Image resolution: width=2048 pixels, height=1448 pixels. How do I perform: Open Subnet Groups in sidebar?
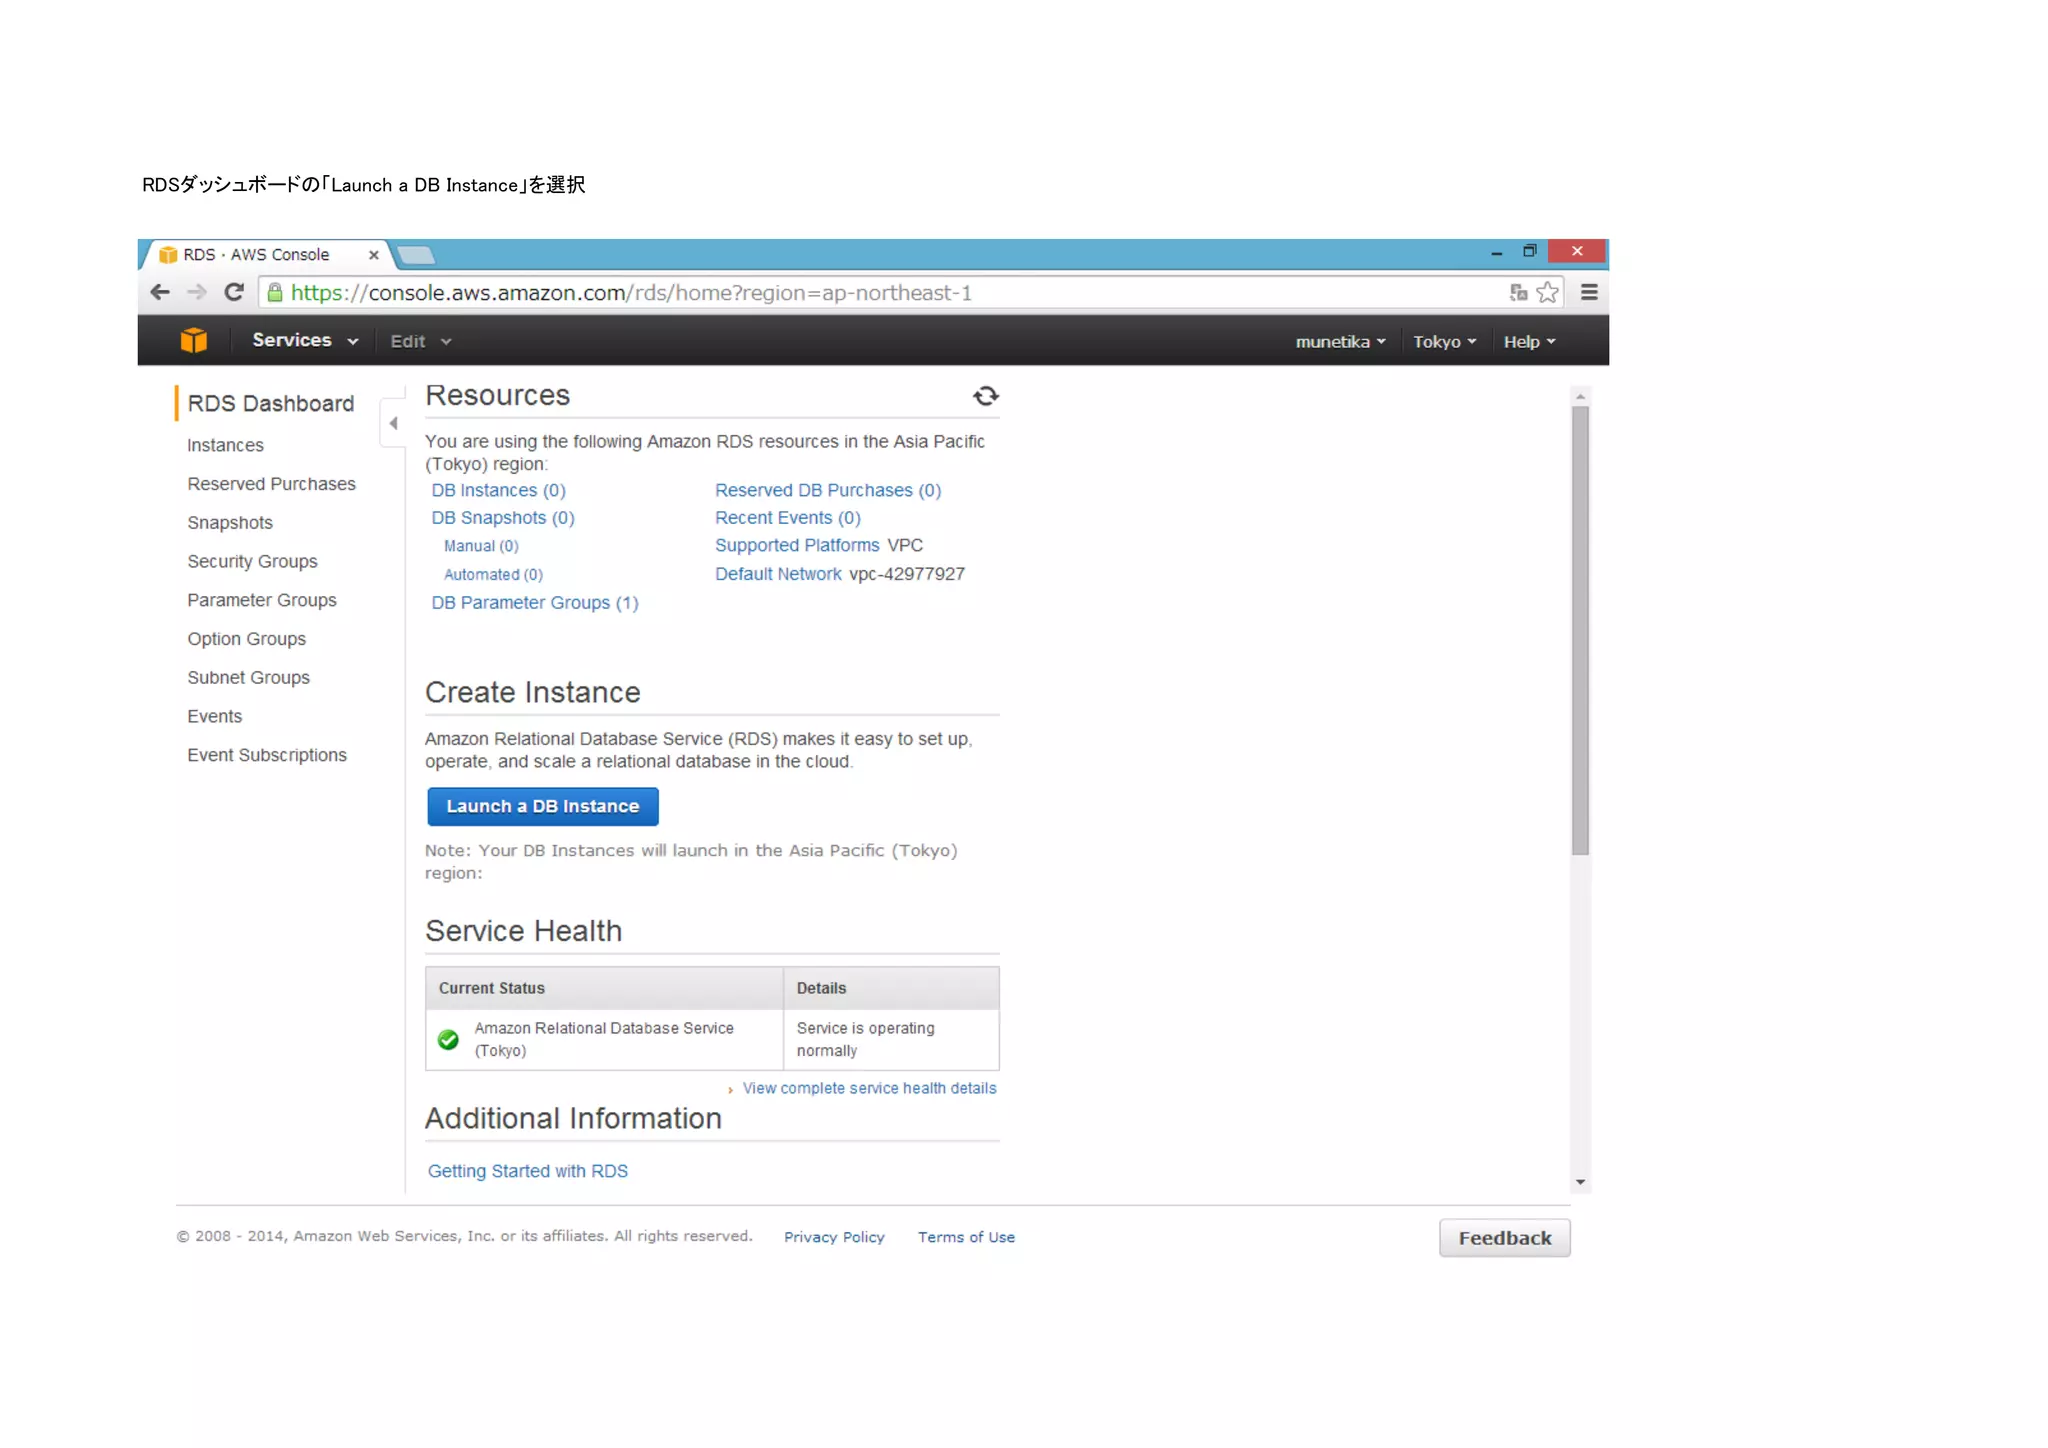coord(248,678)
